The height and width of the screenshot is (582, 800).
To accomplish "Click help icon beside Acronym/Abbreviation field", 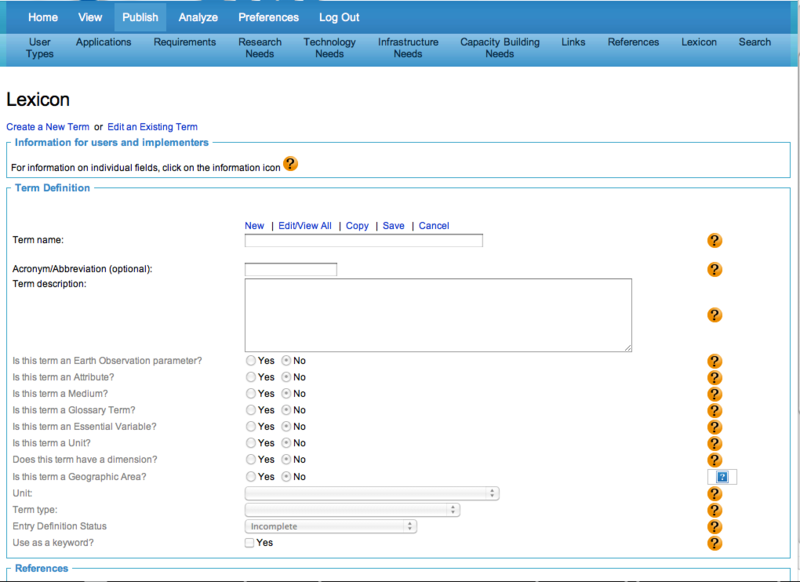I will 714,270.
